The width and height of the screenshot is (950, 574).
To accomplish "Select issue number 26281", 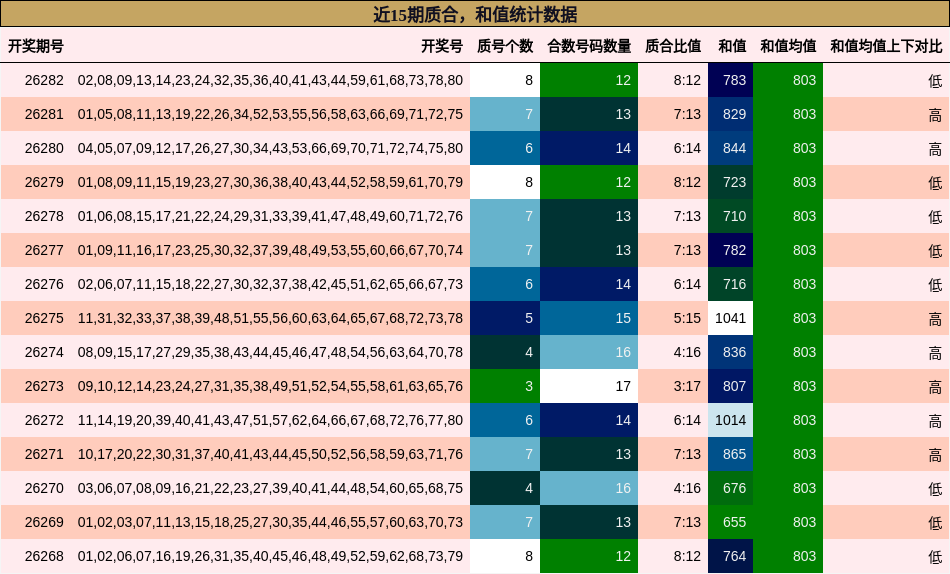I will 44,114.
